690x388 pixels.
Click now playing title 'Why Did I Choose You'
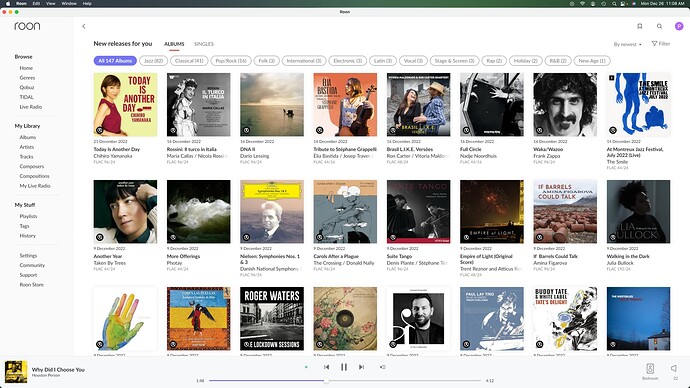58,370
